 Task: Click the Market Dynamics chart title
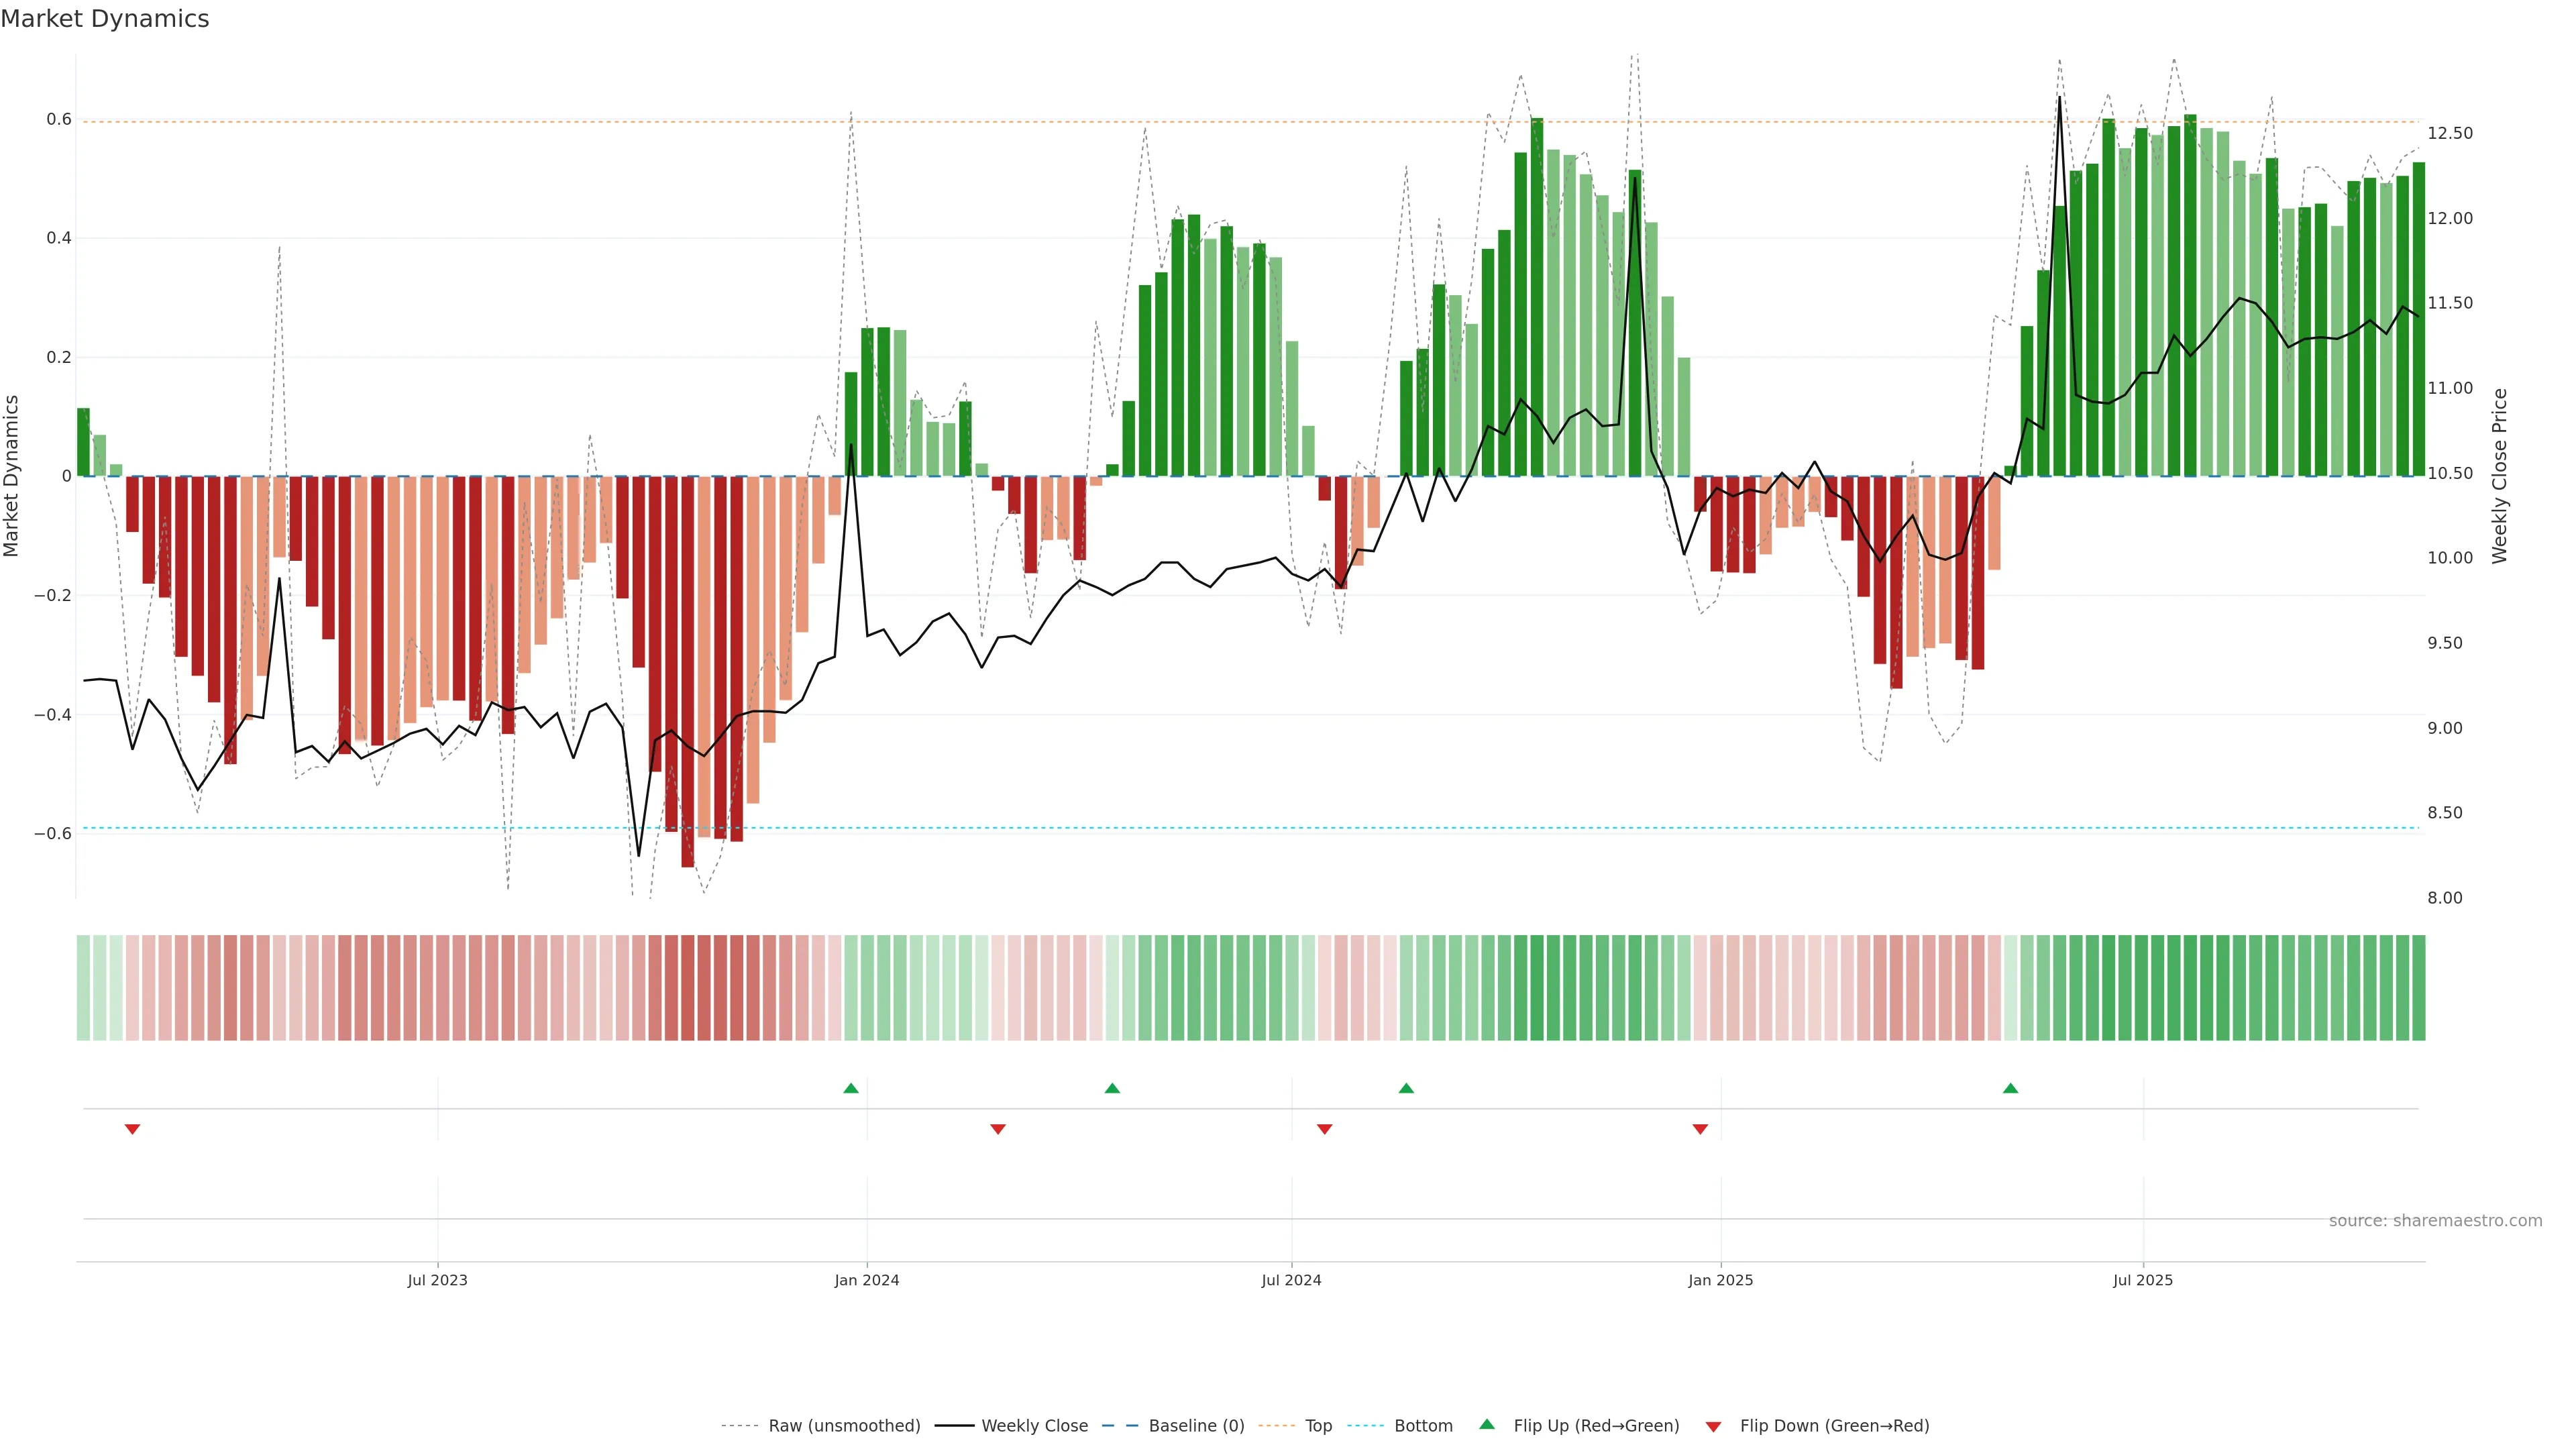(105, 19)
